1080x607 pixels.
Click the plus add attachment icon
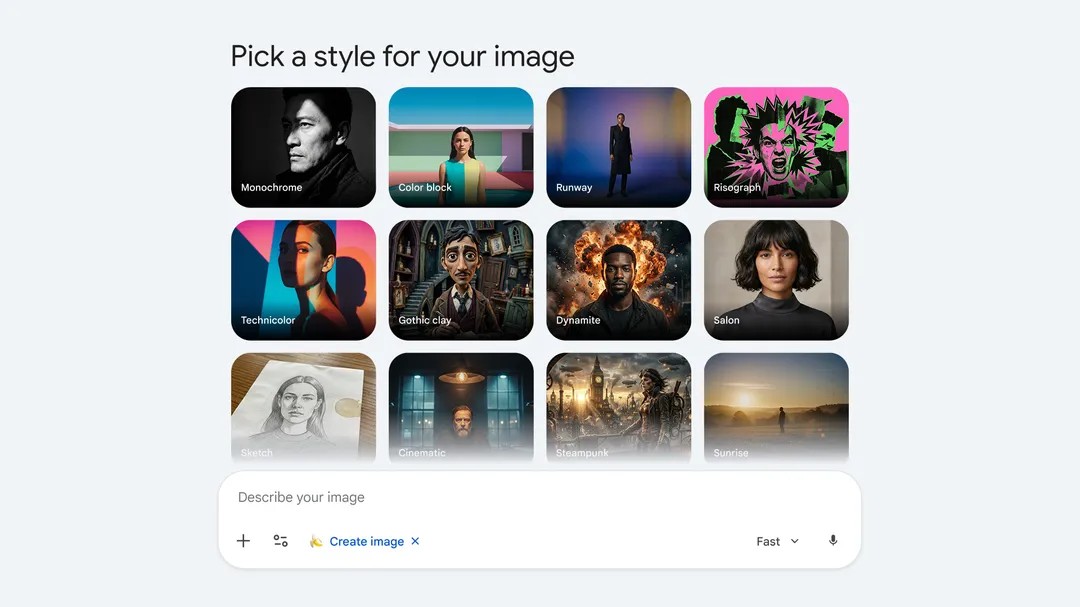pyautogui.click(x=243, y=541)
